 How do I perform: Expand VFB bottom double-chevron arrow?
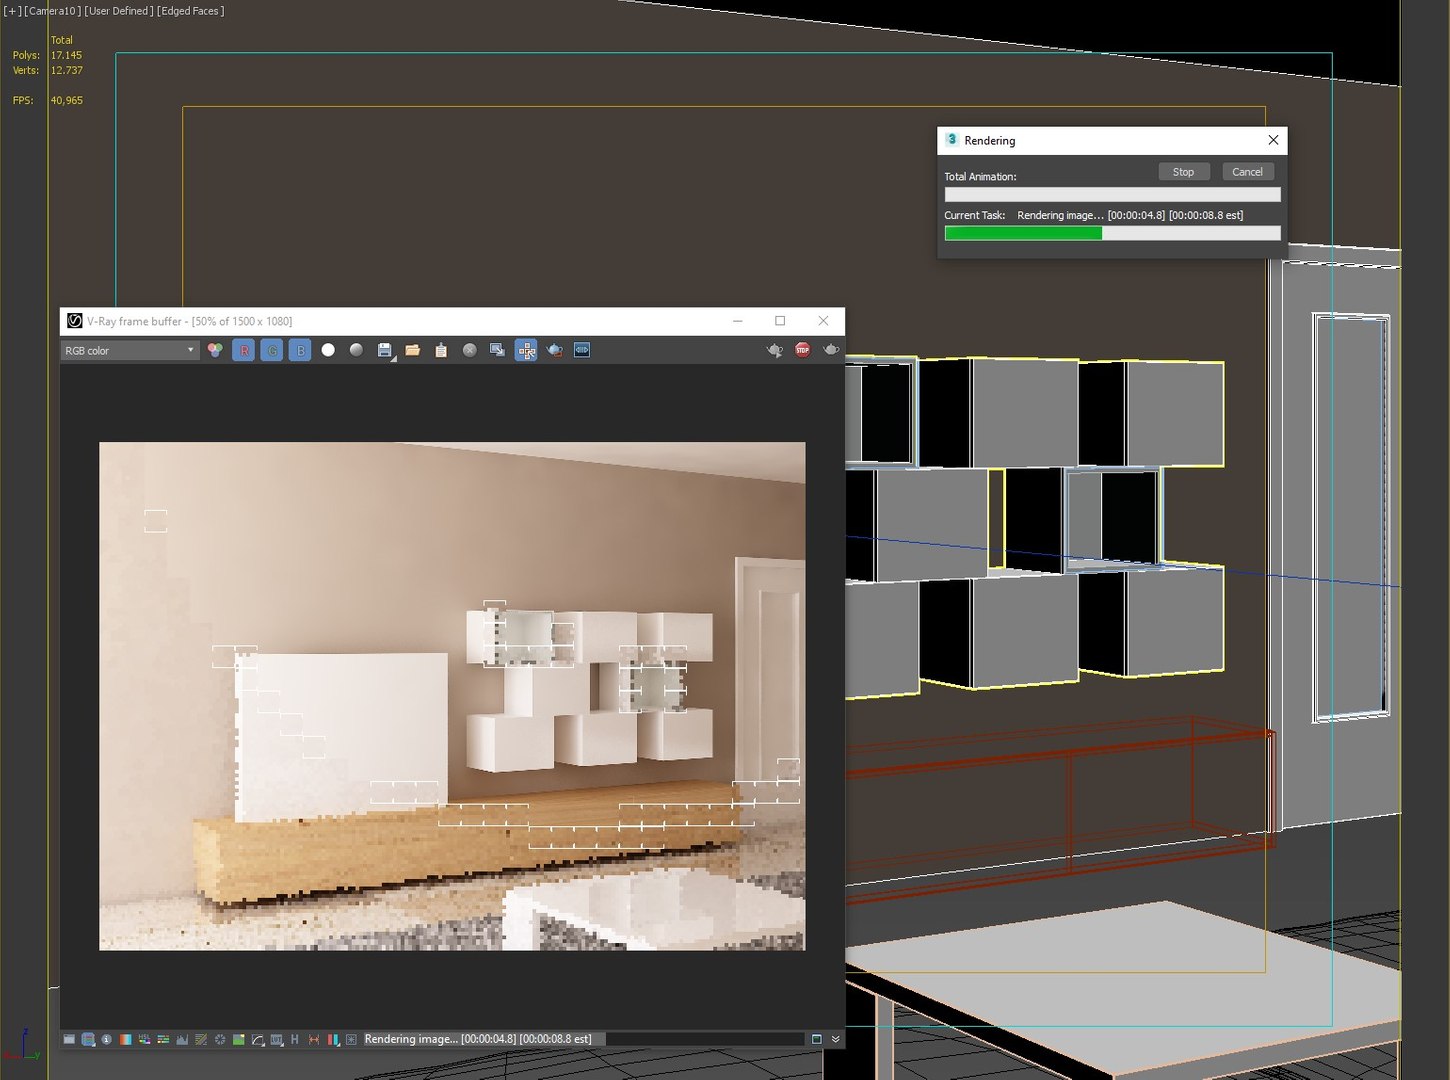[x=836, y=1039]
